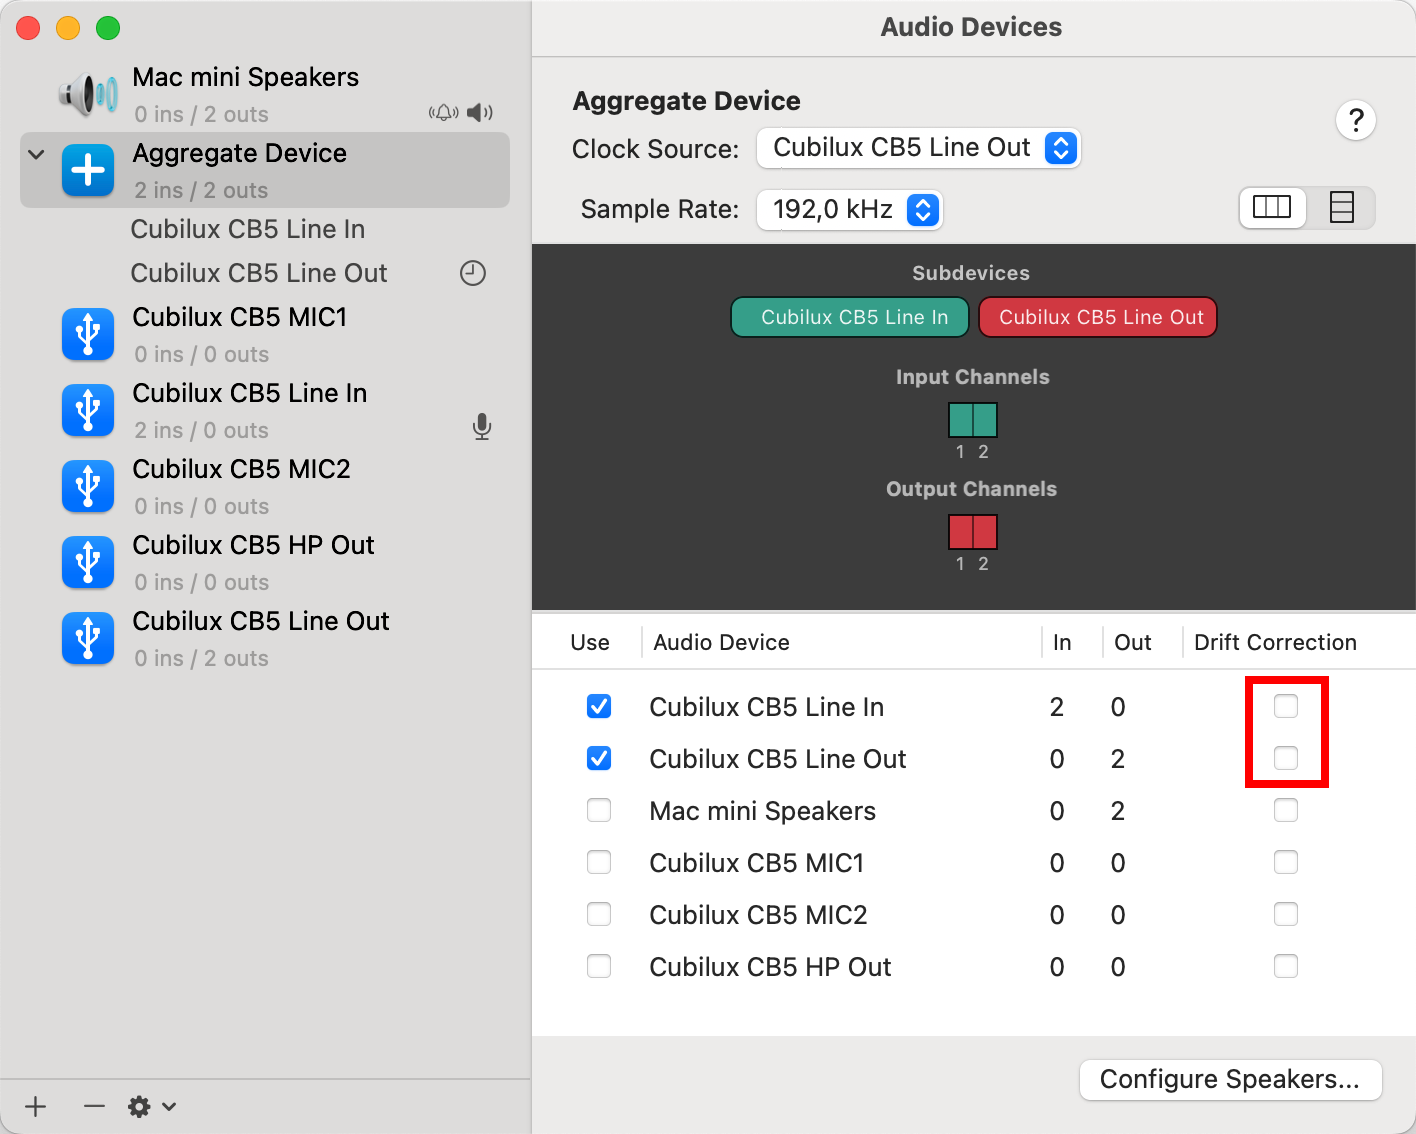
Task: Click the USB icon for Cubilux CB5 MIC2
Action: coord(88,486)
